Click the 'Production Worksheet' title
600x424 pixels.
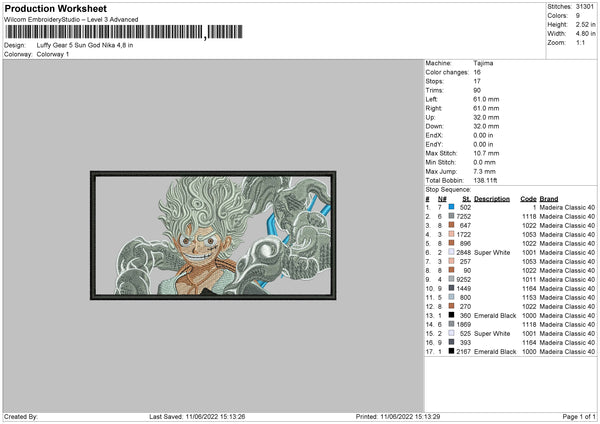click(x=55, y=8)
